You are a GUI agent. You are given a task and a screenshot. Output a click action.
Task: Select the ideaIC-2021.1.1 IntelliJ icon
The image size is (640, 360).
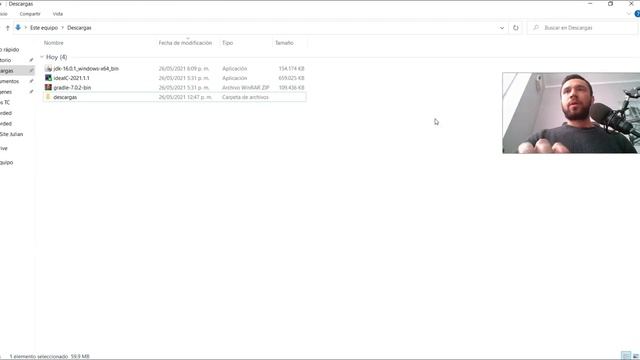click(49, 78)
